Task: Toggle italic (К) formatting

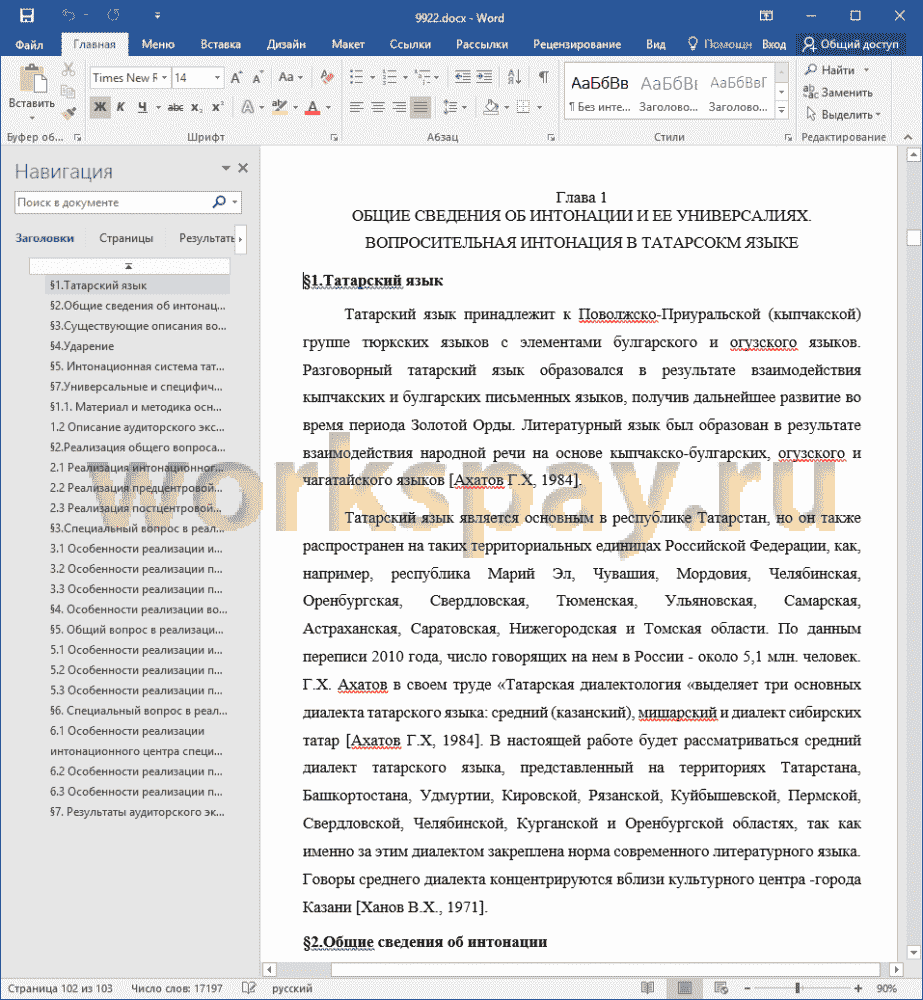Action: click(x=121, y=107)
